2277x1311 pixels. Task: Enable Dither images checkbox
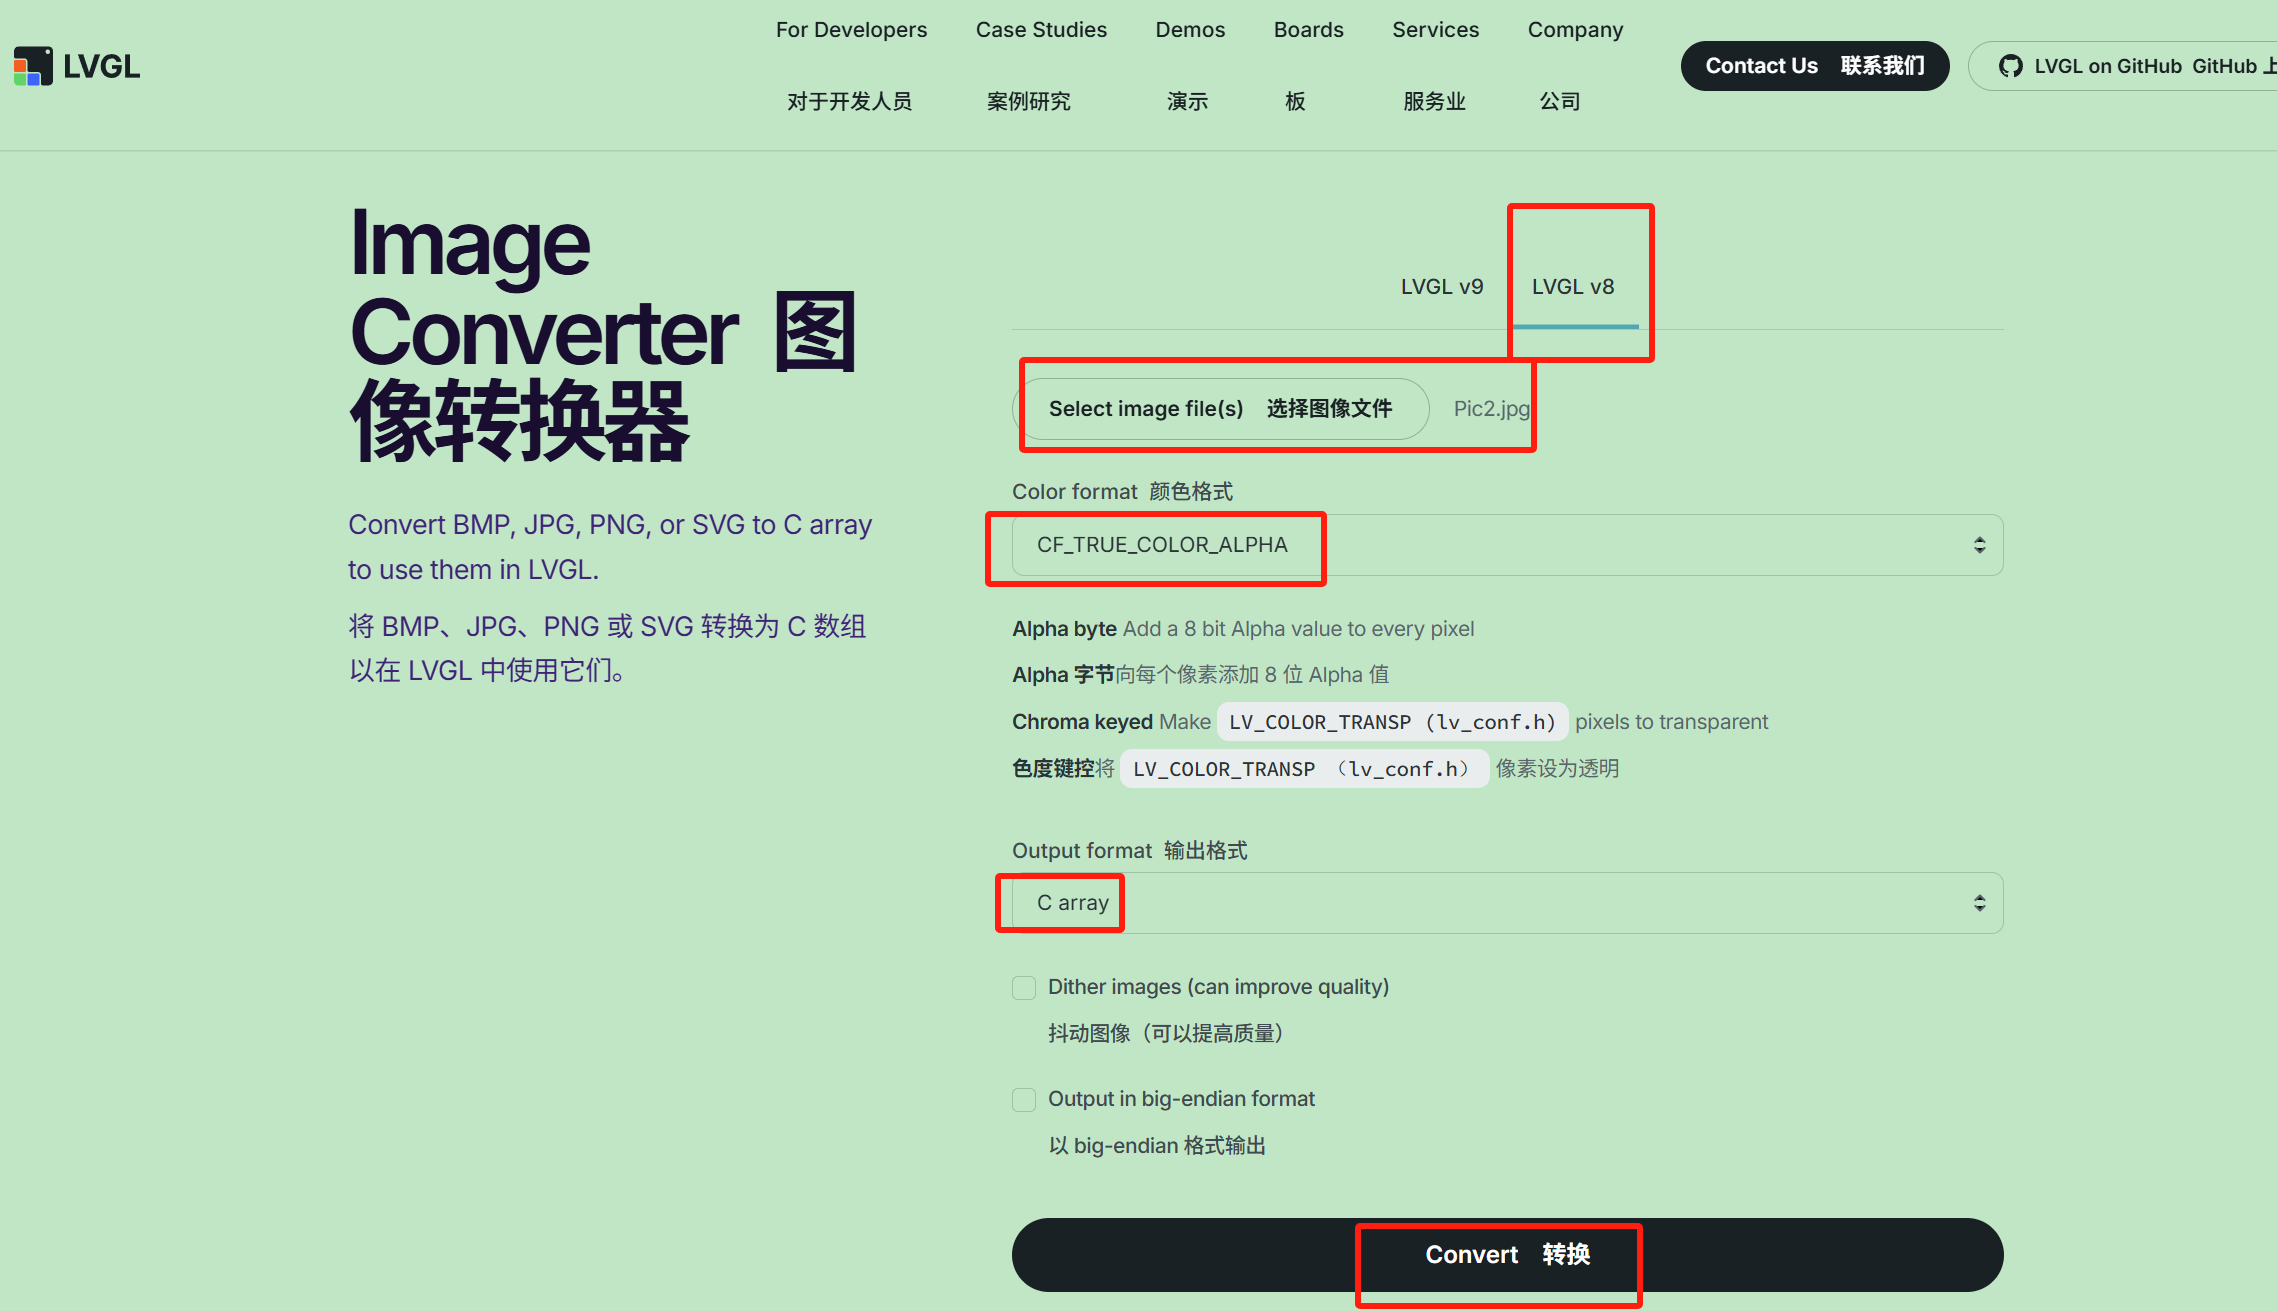(x=1024, y=988)
